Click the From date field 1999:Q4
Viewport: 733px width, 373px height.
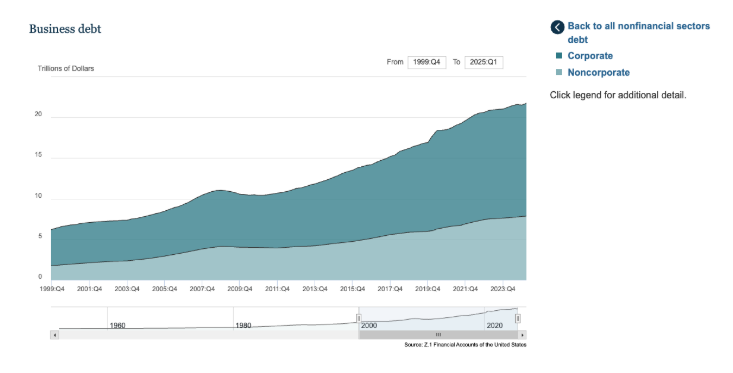[x=427, y=62]
